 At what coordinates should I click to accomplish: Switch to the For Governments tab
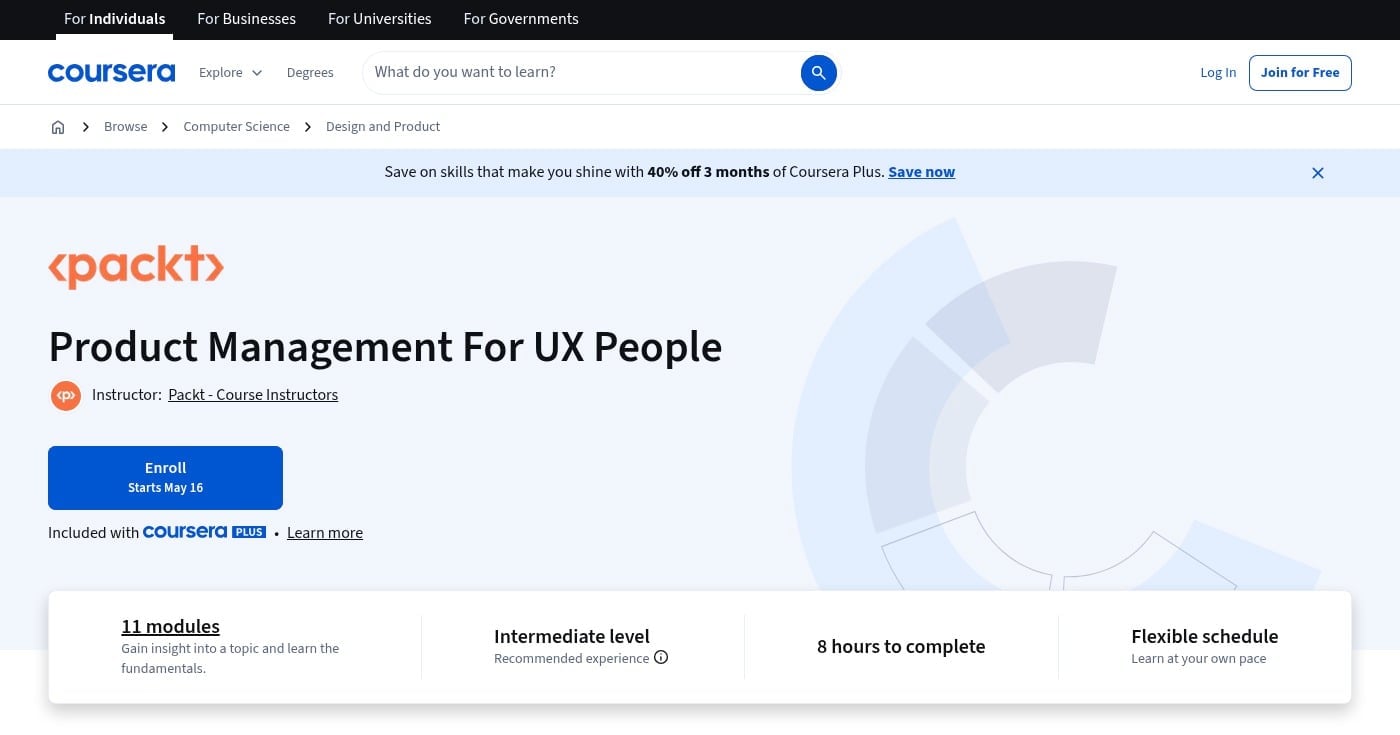pyautogui.click(x=521, y=19)
